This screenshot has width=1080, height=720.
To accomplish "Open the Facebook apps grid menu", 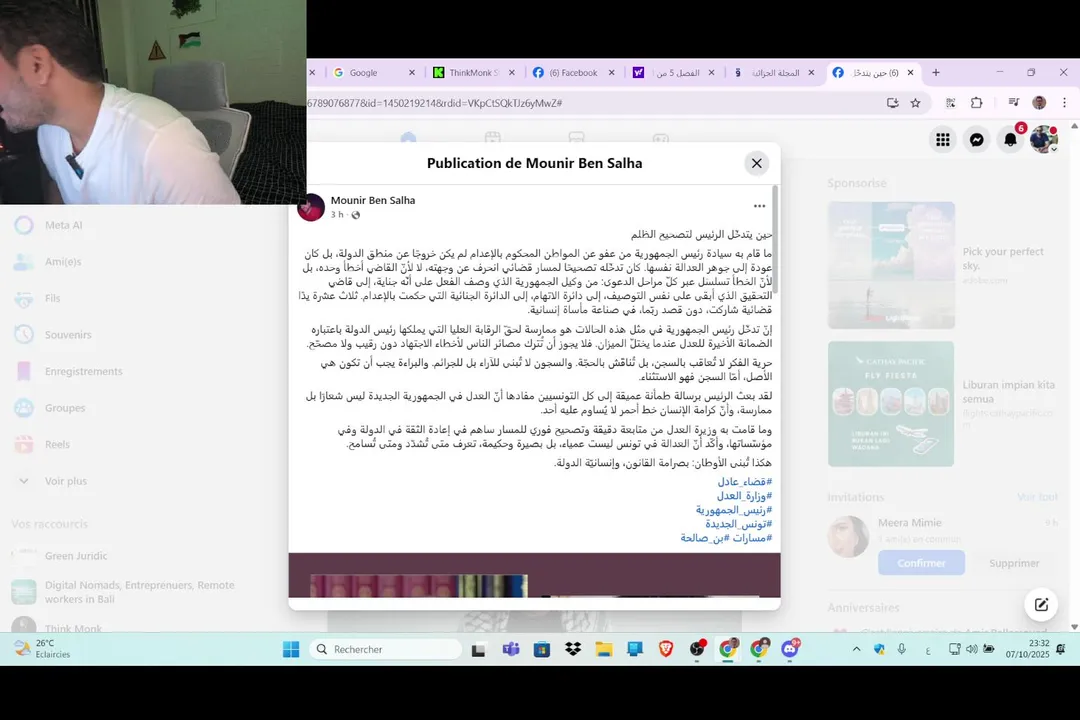I will pos(943,140).
